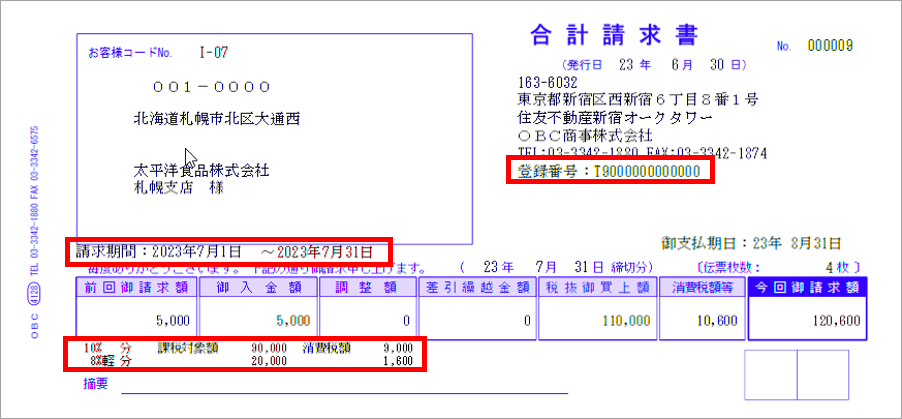The image size is (902, 419).
Task: Select invoice number 000009
Action: tap(830, 46)
